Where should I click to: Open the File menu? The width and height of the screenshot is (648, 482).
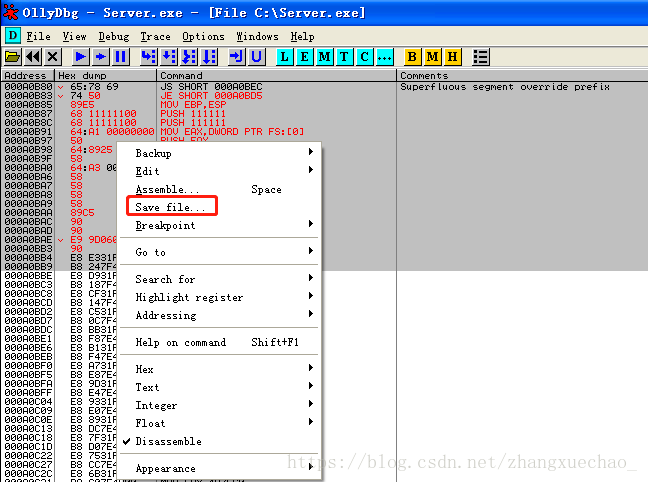click(38, 36)
